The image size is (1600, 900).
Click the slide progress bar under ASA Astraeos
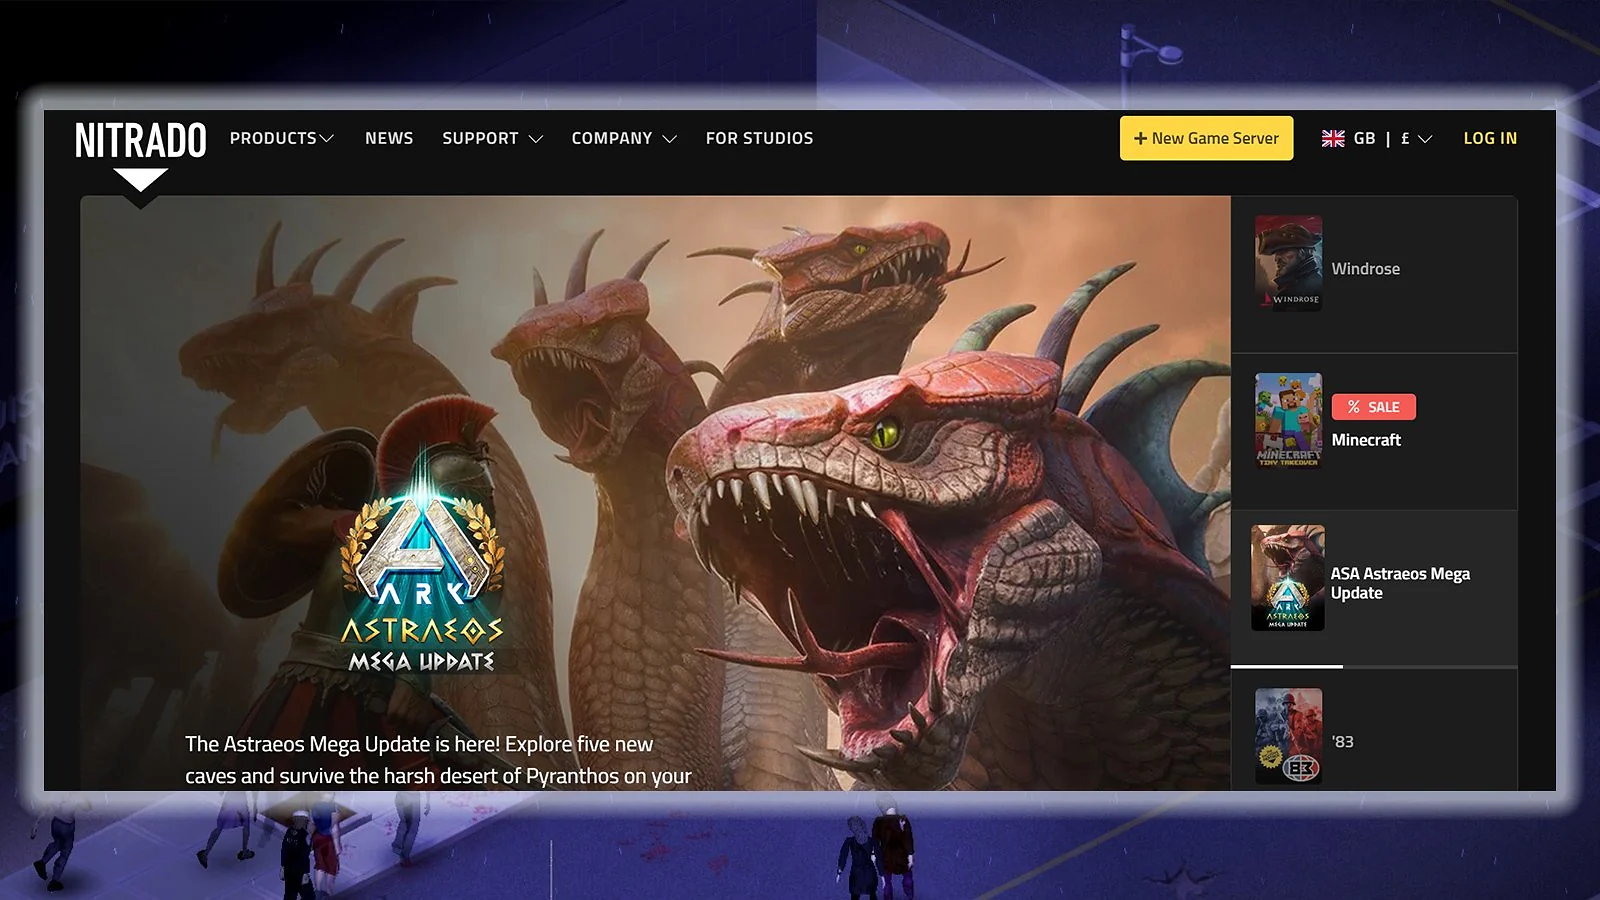1374,666
